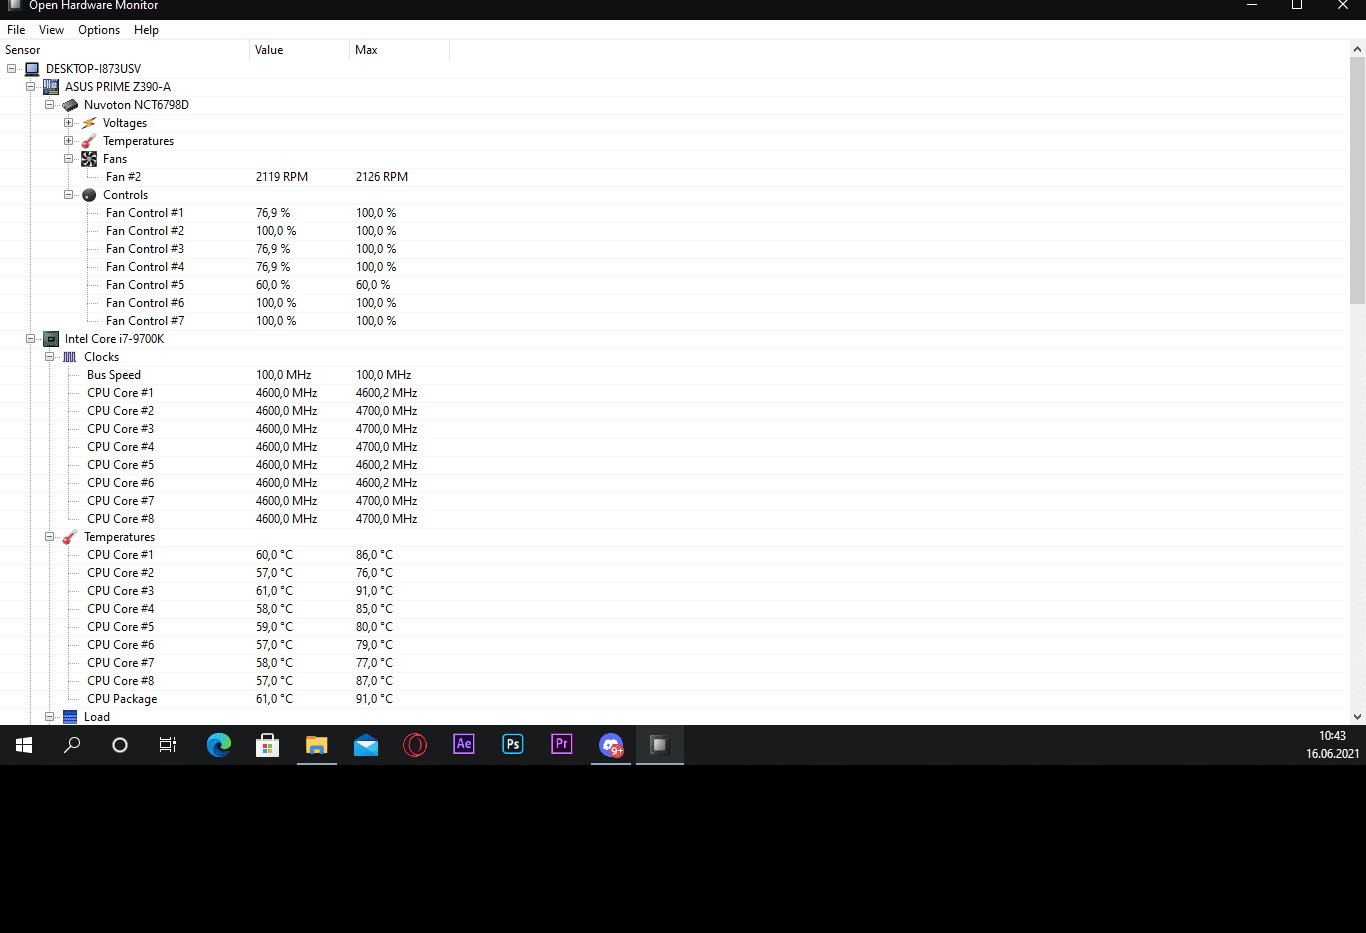Select the 61,0 °C CPU Core #3 row
Image resolution: width=1366 pixels, height=933 pixels.
coord(675,591)
